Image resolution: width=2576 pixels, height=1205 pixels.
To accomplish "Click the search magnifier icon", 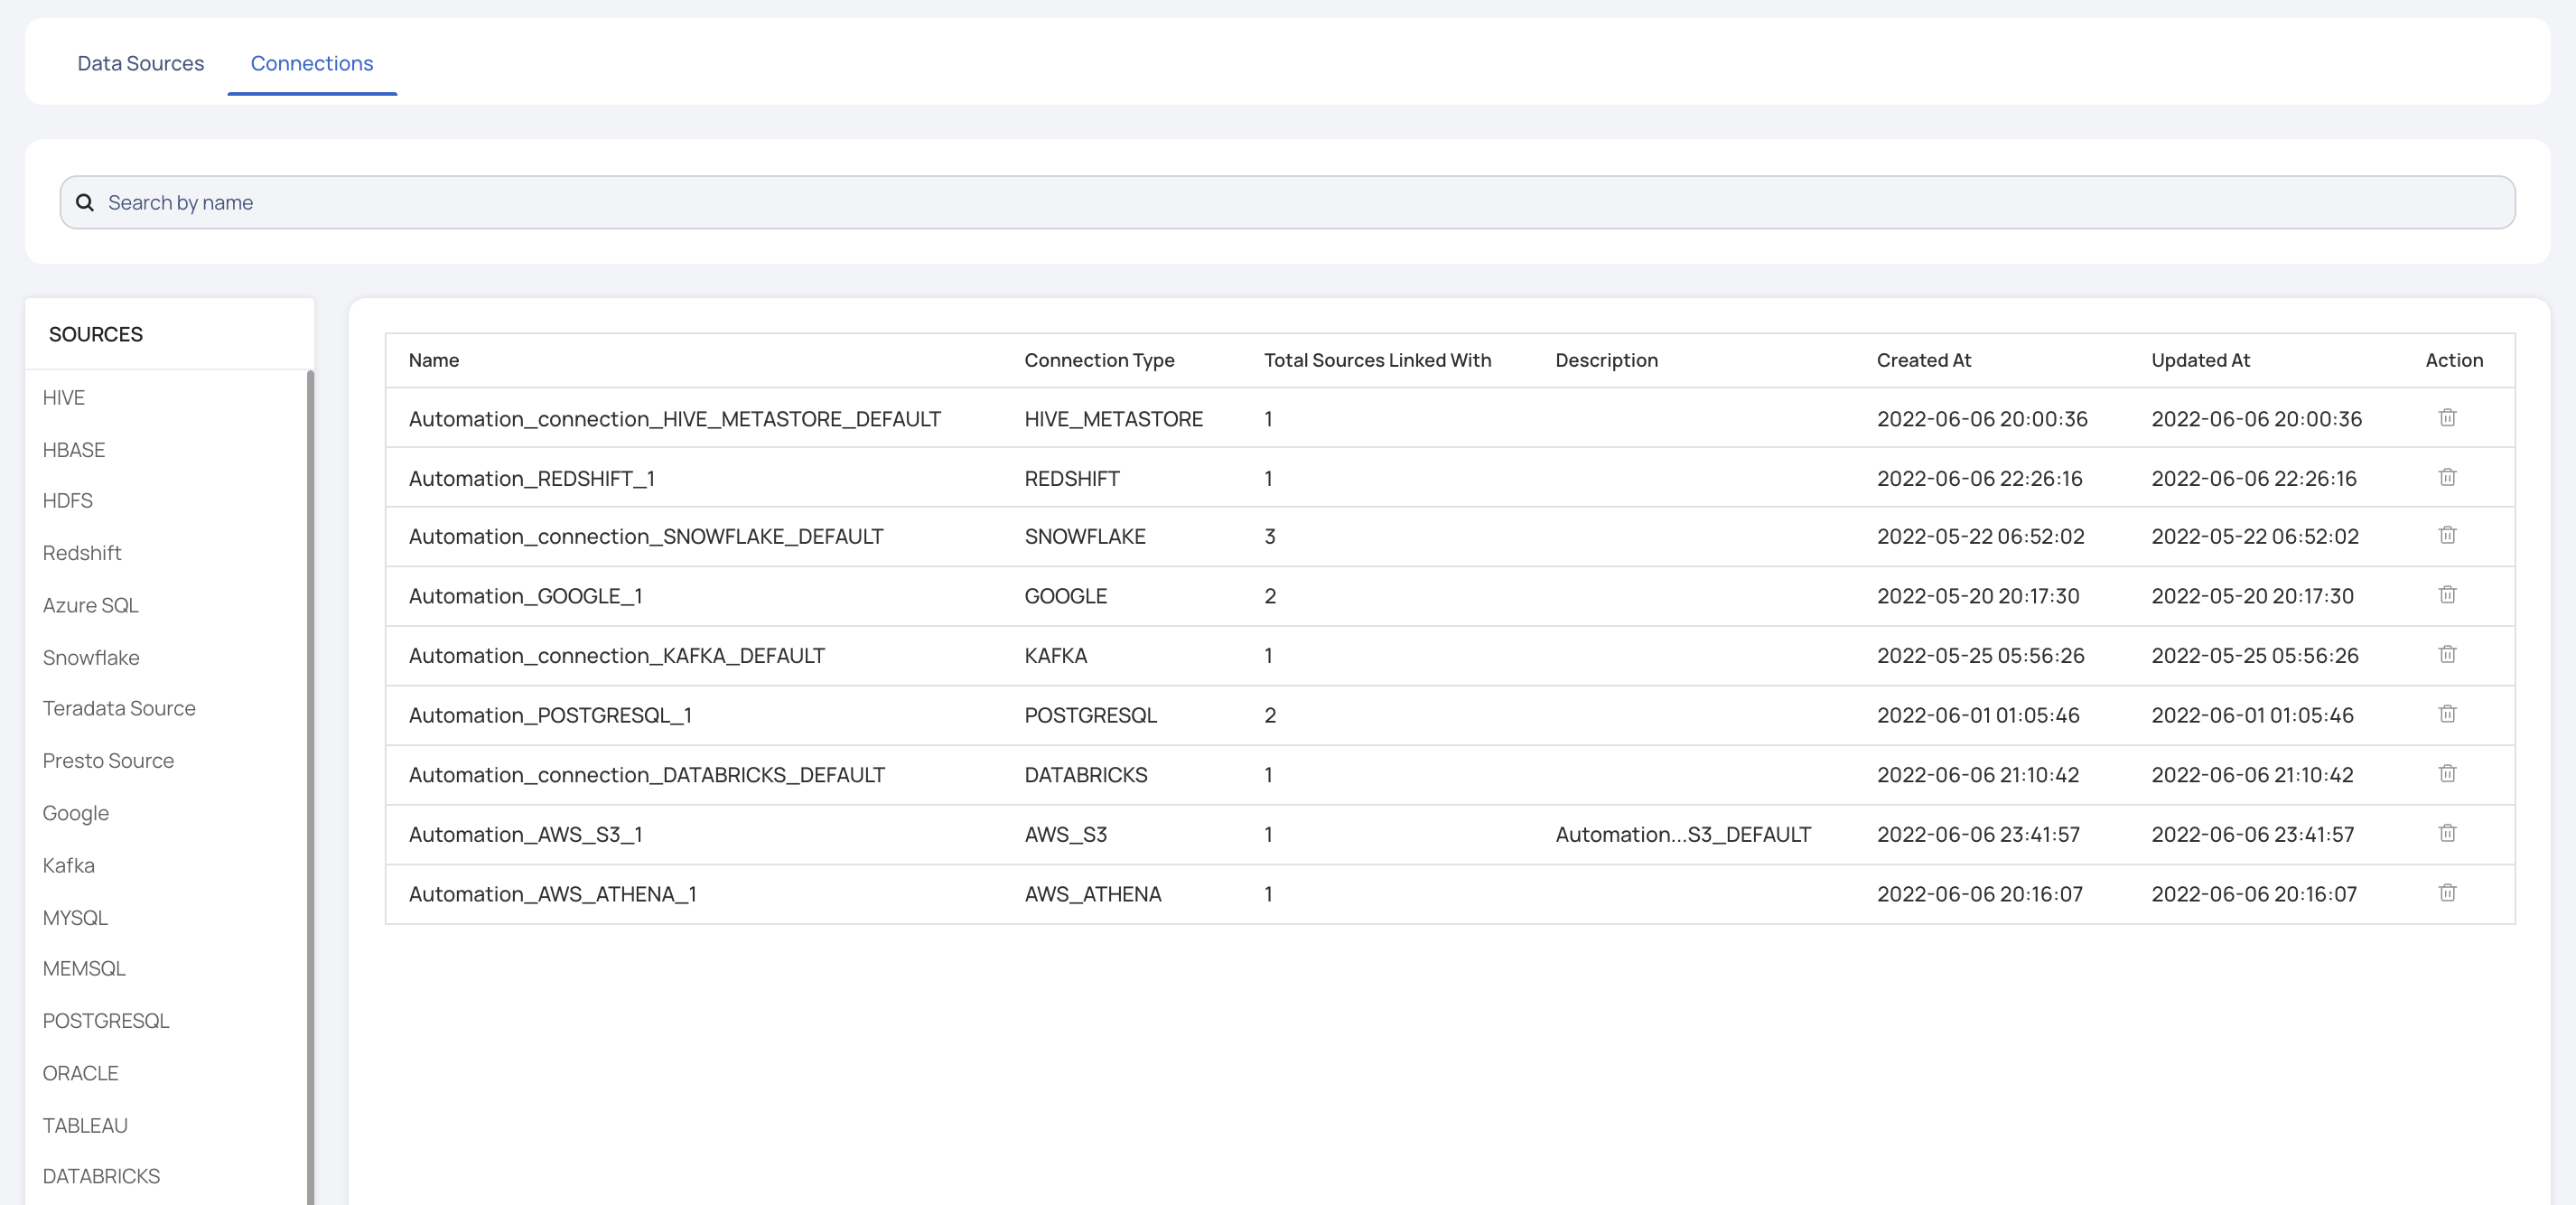I will point(85,203).
